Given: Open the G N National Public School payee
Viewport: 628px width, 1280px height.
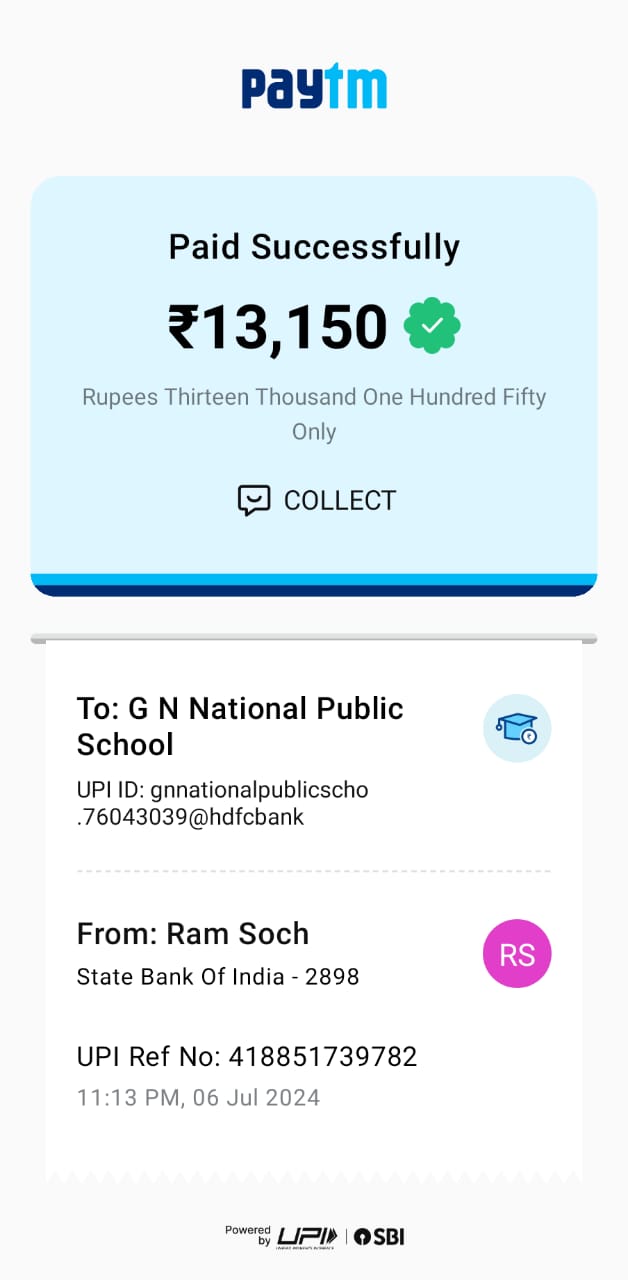Looking at the screenshot, I should [240, 726].
